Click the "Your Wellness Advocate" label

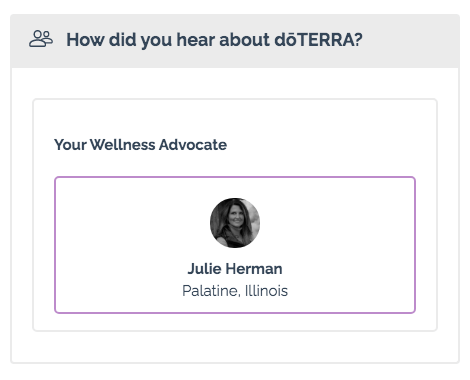click(x=140, y=145)
